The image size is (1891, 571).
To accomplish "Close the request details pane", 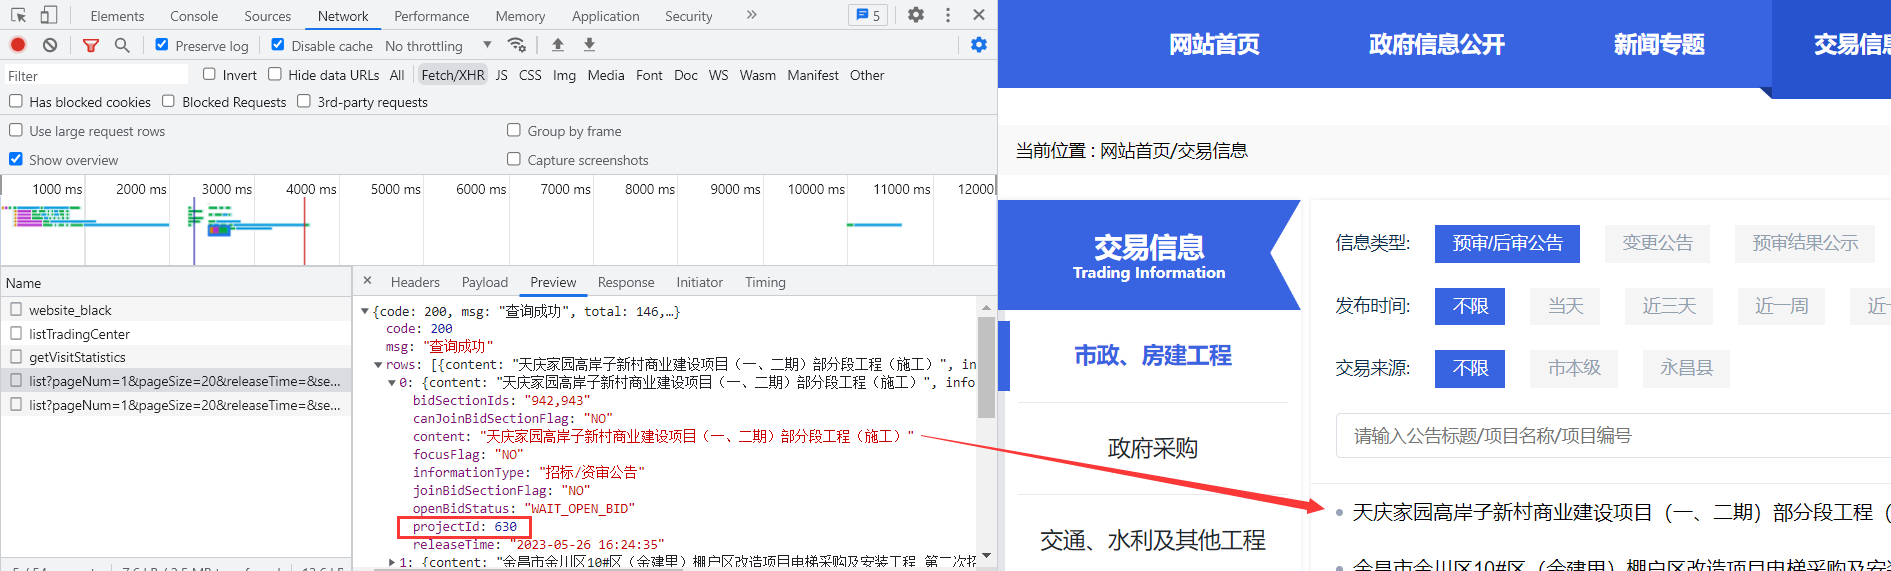I will point(367,281).
